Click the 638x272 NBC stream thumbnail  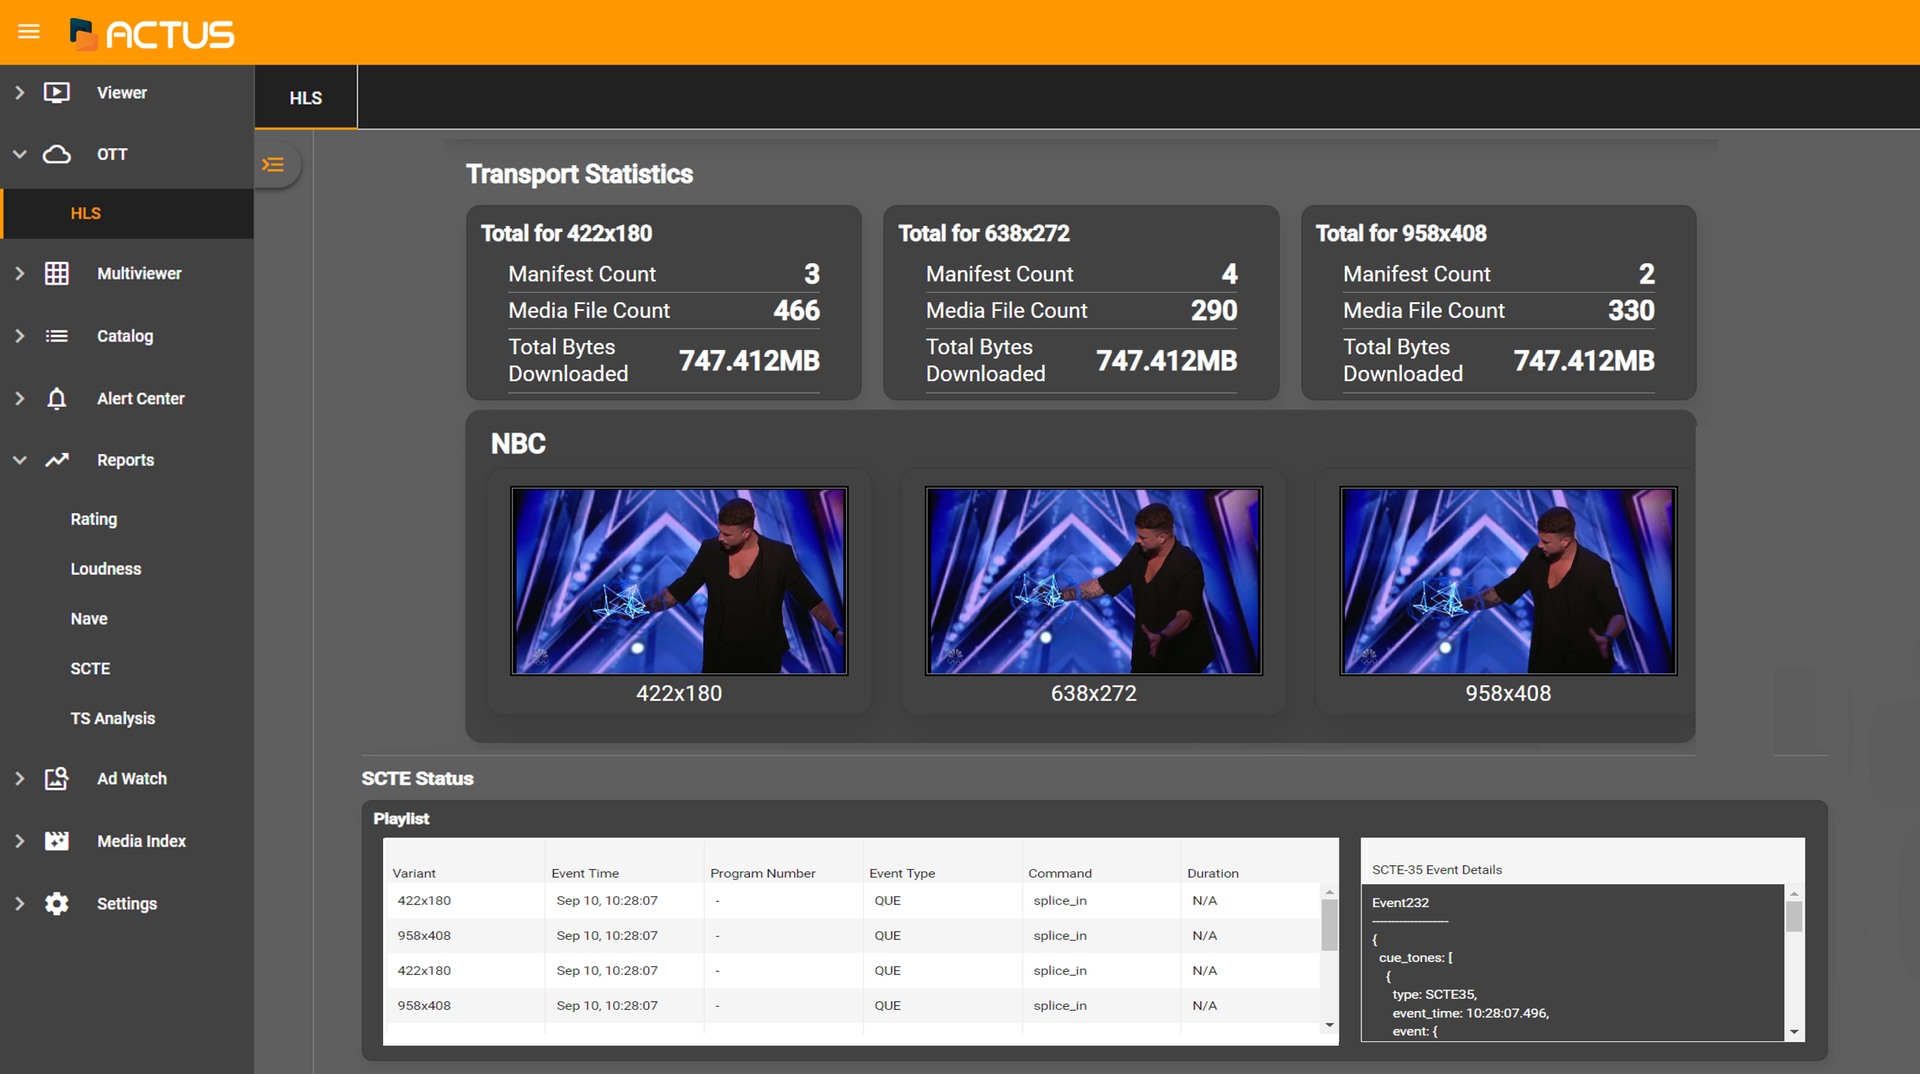pyautogui.click(x=1093, y=581)
